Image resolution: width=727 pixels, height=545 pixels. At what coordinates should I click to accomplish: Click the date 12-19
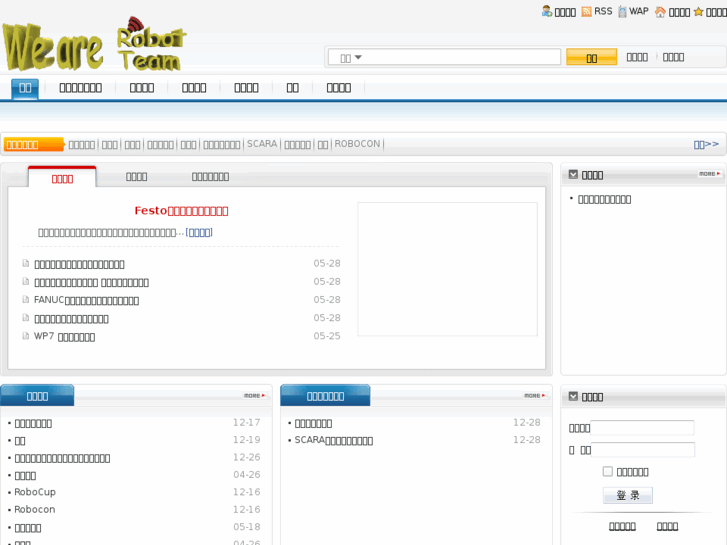point(247,440)
